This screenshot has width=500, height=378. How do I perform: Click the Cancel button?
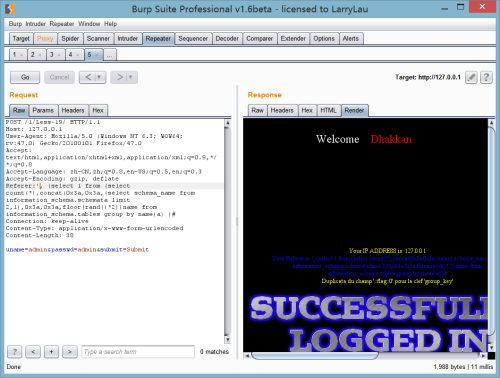click(59, 77)
